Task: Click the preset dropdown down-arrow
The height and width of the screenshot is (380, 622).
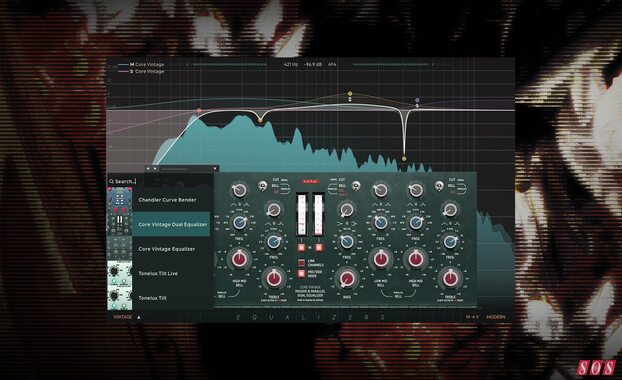Action: click(x=215, y=169)
